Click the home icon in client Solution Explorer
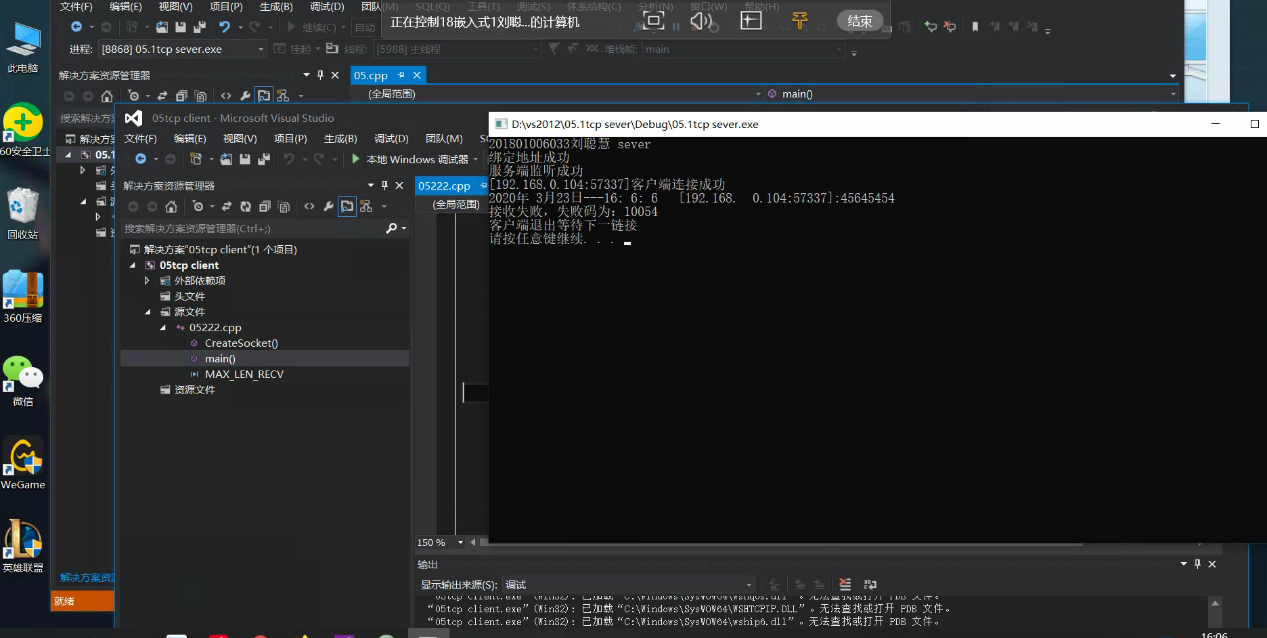 click(x=171, y=206)
